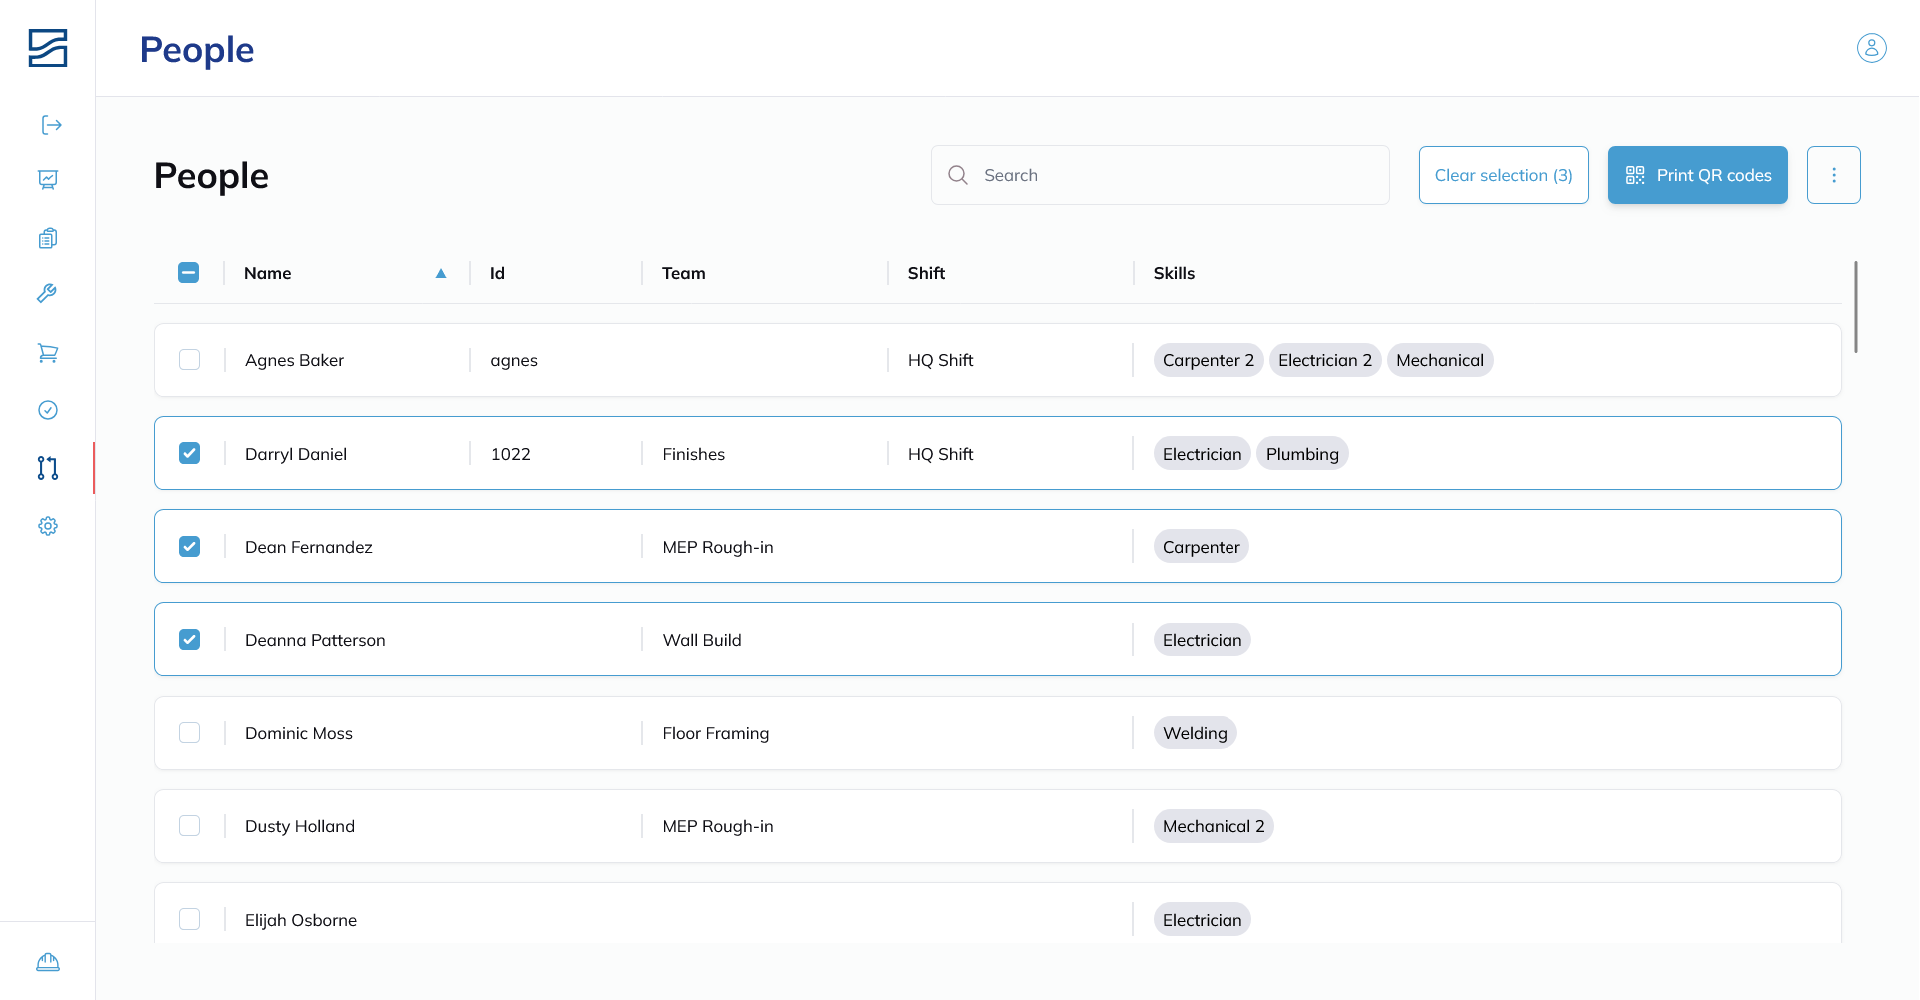Click the Mechanical 2 skill tag
The width and height of the screenshot is (1920, 1000).
pos(1213,826)
